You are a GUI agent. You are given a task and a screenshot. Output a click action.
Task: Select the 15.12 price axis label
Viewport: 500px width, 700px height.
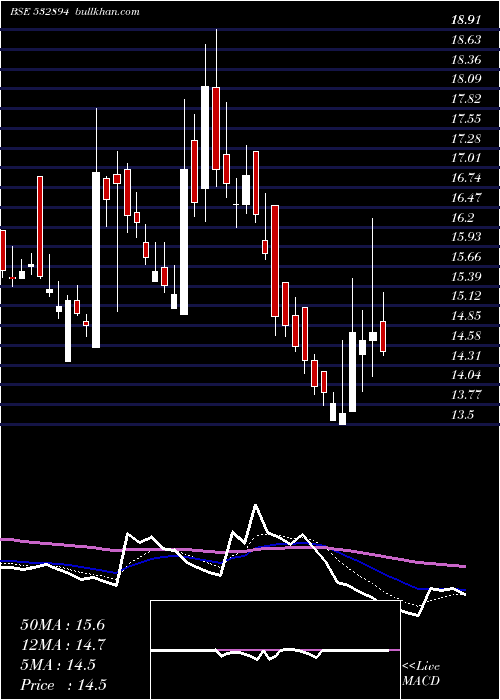click(466, 296)
